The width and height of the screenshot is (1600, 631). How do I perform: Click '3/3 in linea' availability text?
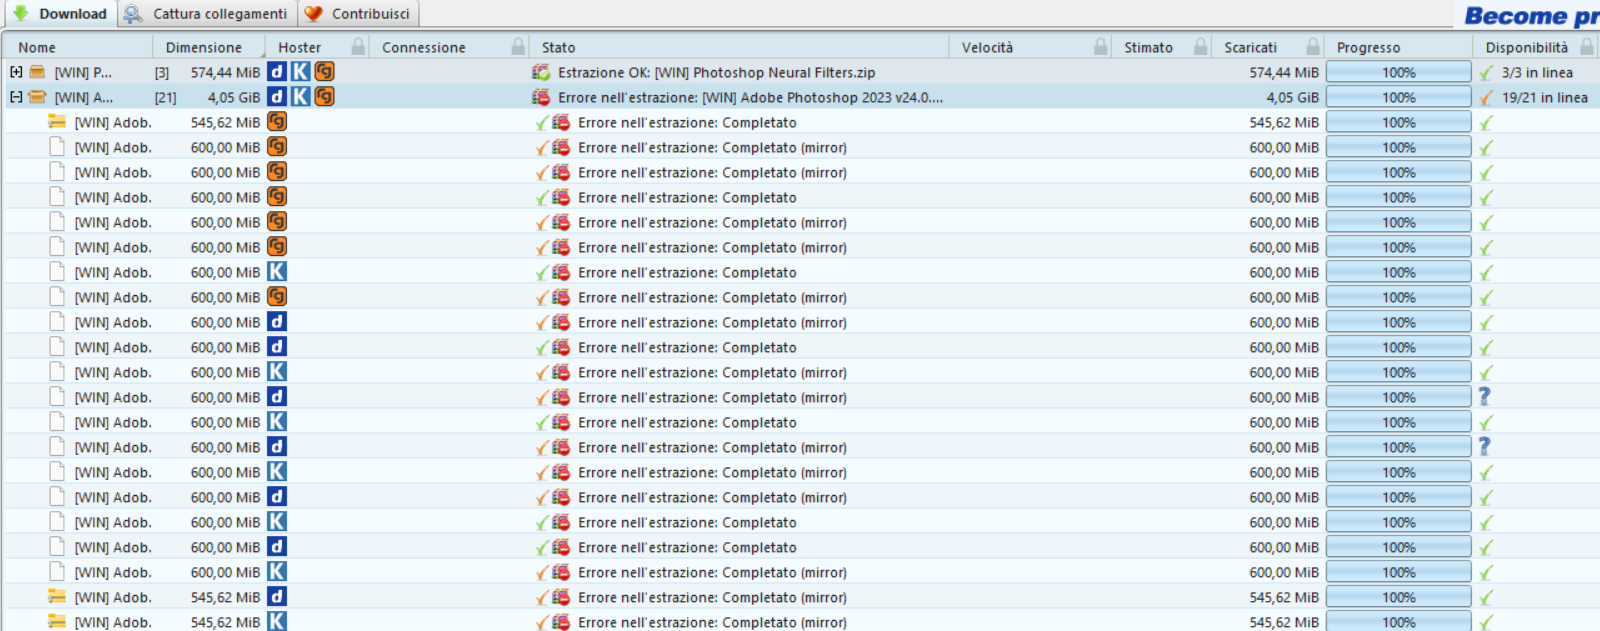(1537, 72)
